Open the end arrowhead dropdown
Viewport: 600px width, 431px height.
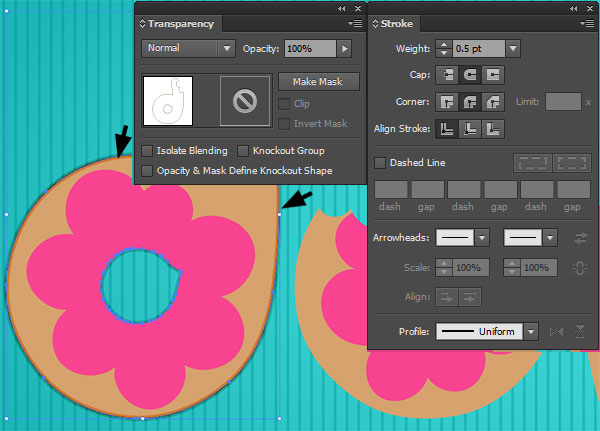[x=550, y=238]
